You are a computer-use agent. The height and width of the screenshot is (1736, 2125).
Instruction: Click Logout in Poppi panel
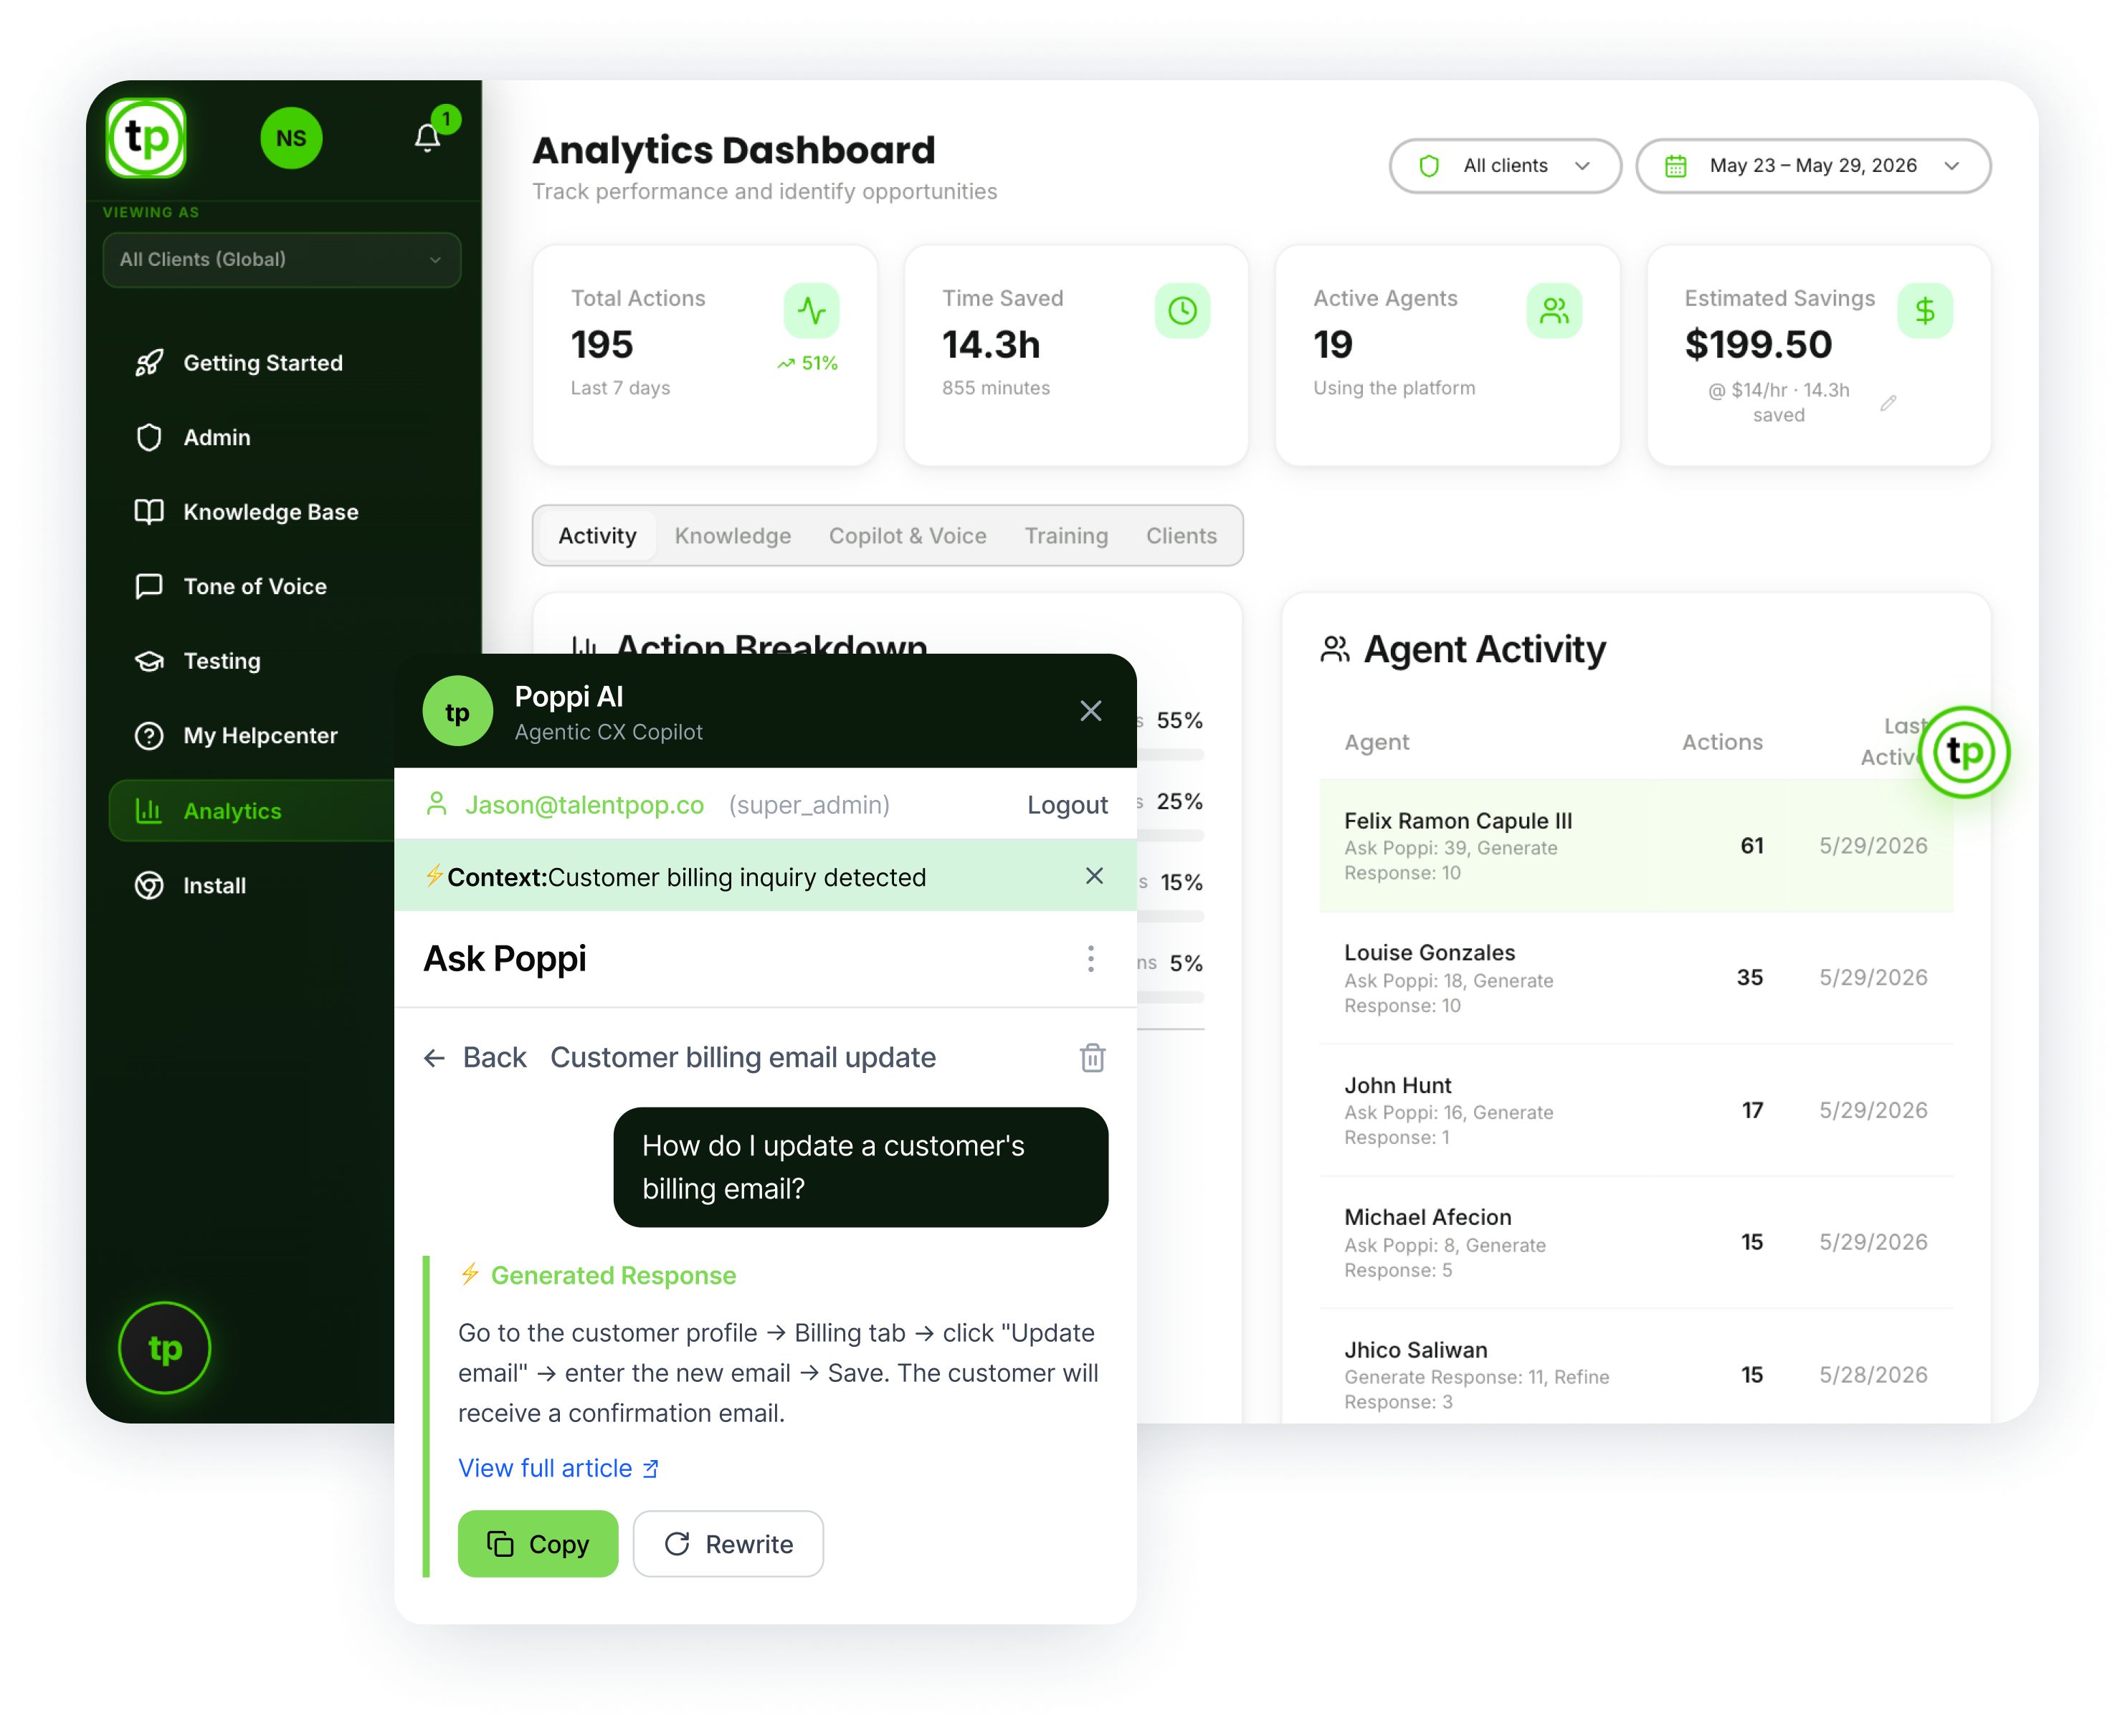click(x=1067, y=805)
